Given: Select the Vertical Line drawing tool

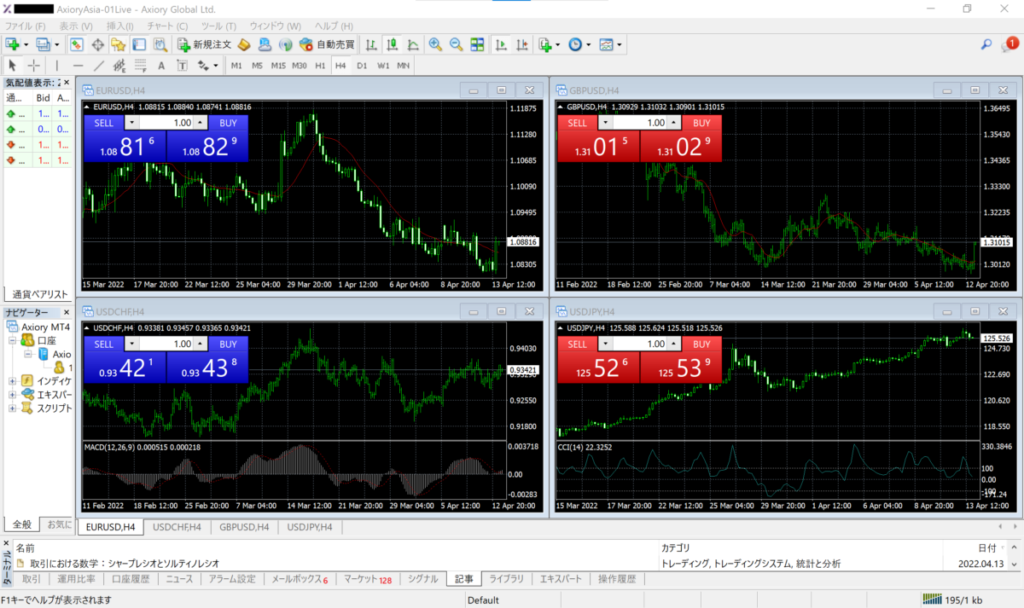Looking at the screenshot, I should click(57, 65).
